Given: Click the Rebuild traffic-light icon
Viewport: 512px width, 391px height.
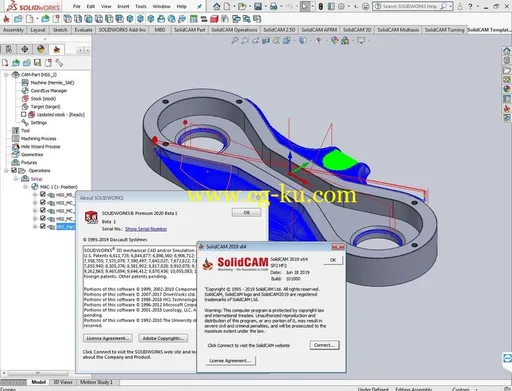Looking at the screenshot, I should [x=320, y=6].
